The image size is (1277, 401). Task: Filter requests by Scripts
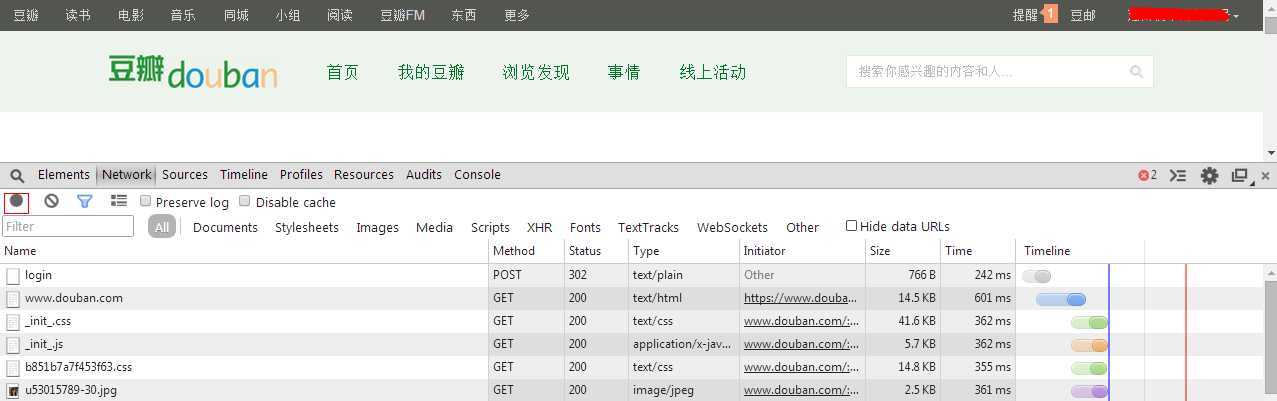(x=490, y=227)
